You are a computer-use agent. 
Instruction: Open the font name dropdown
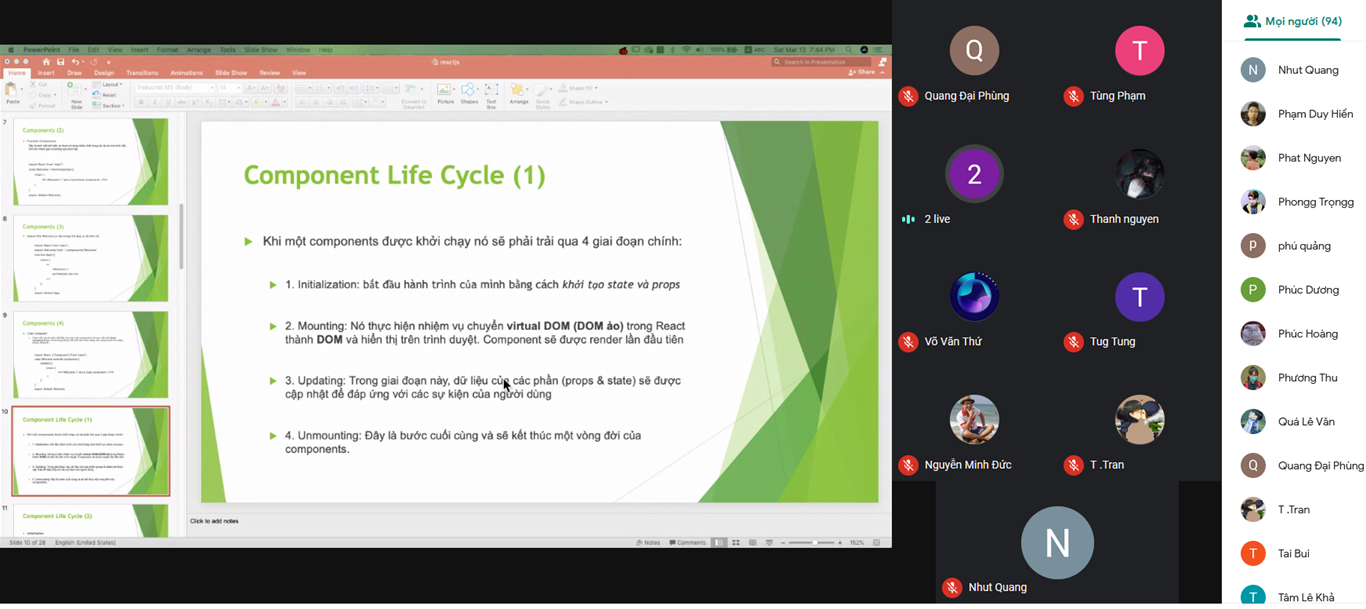(x=173, y=88)
